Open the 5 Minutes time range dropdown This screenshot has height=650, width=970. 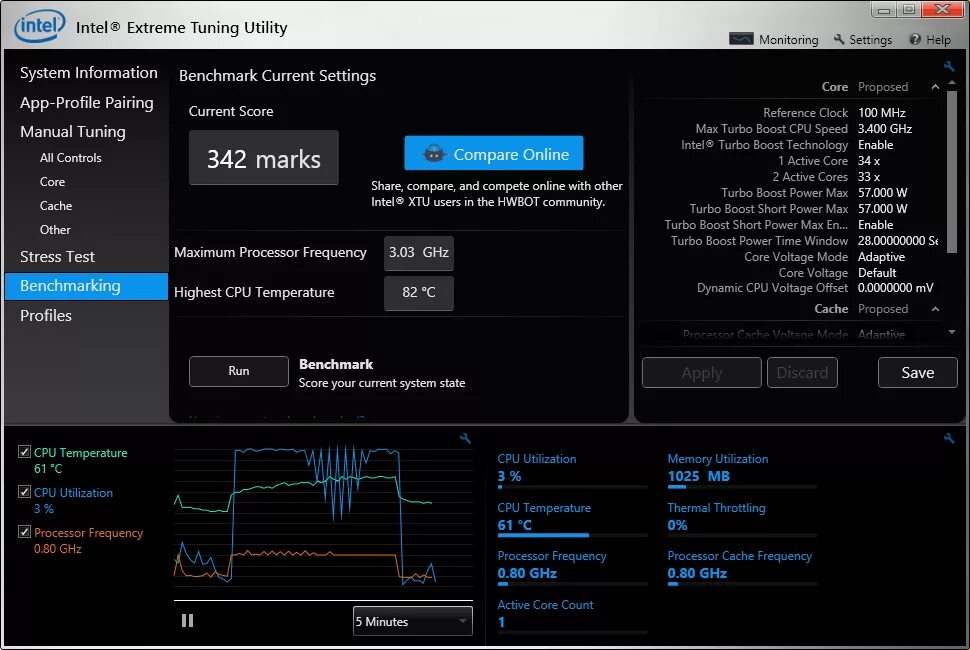[x=413, y=621]
